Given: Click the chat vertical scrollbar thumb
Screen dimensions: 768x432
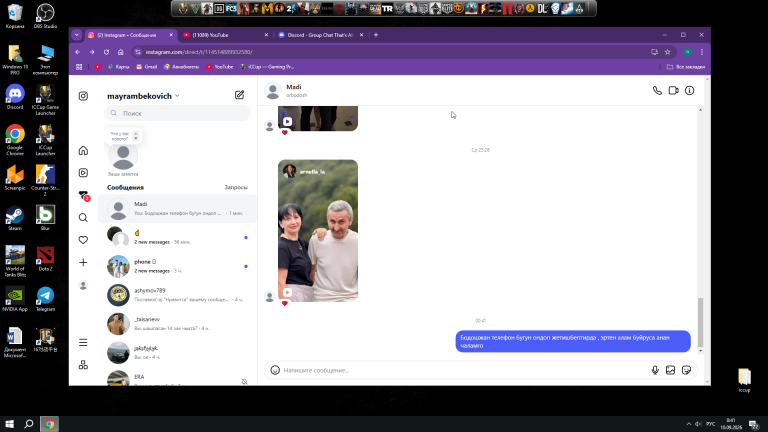Looking at the screenshot, I should pyautogui.click(x=700, y=322).
